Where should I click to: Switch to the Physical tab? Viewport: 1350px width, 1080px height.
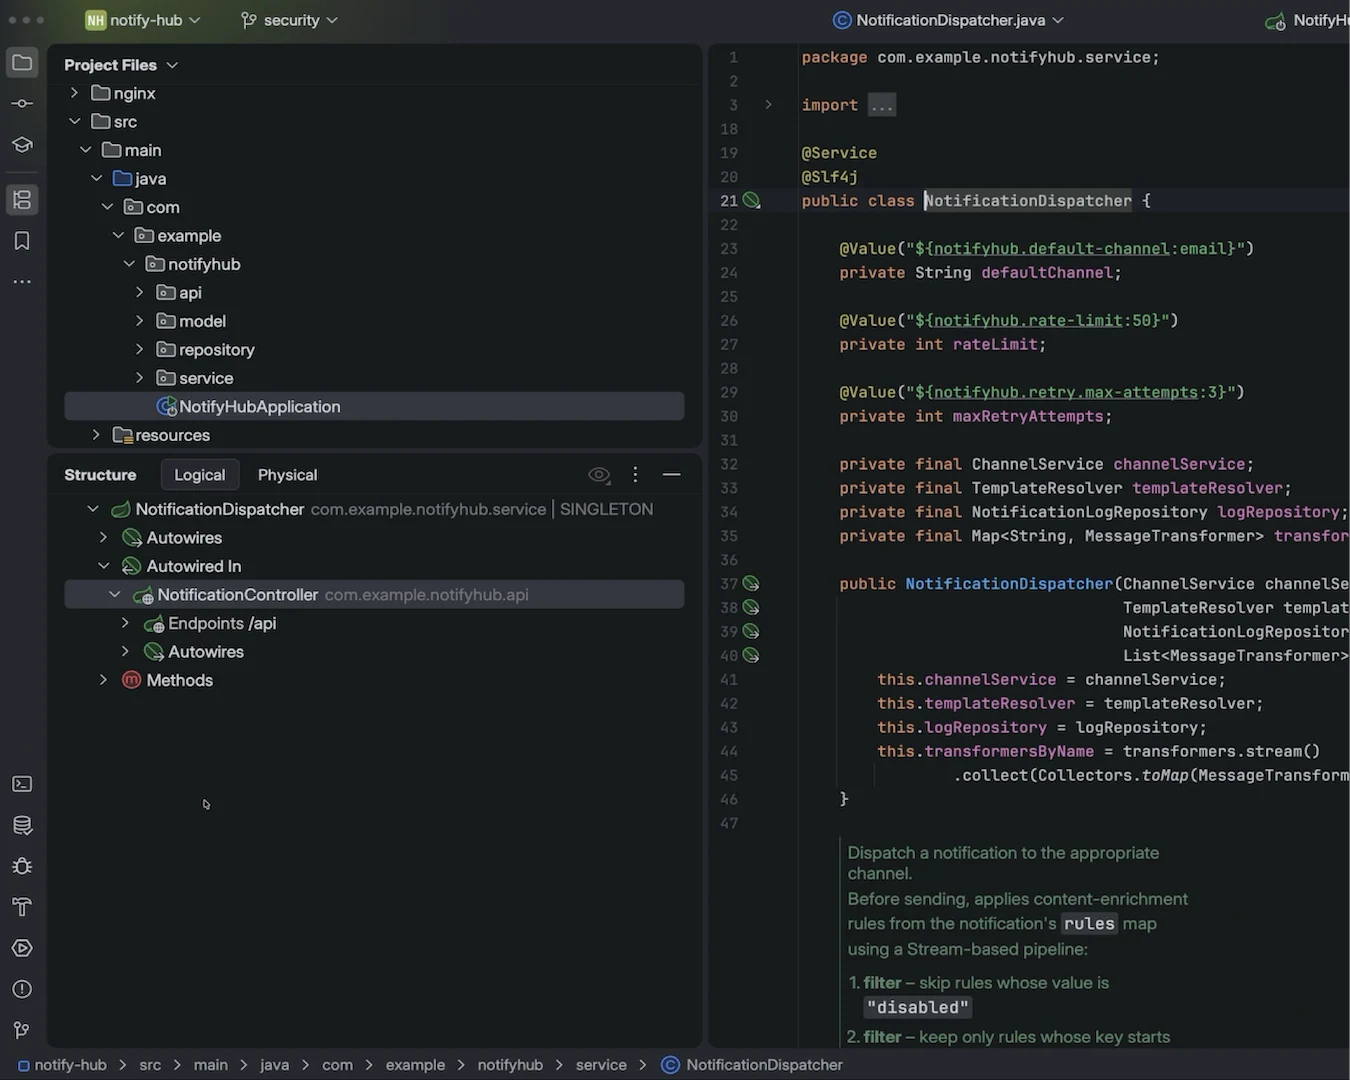[287, 475]
